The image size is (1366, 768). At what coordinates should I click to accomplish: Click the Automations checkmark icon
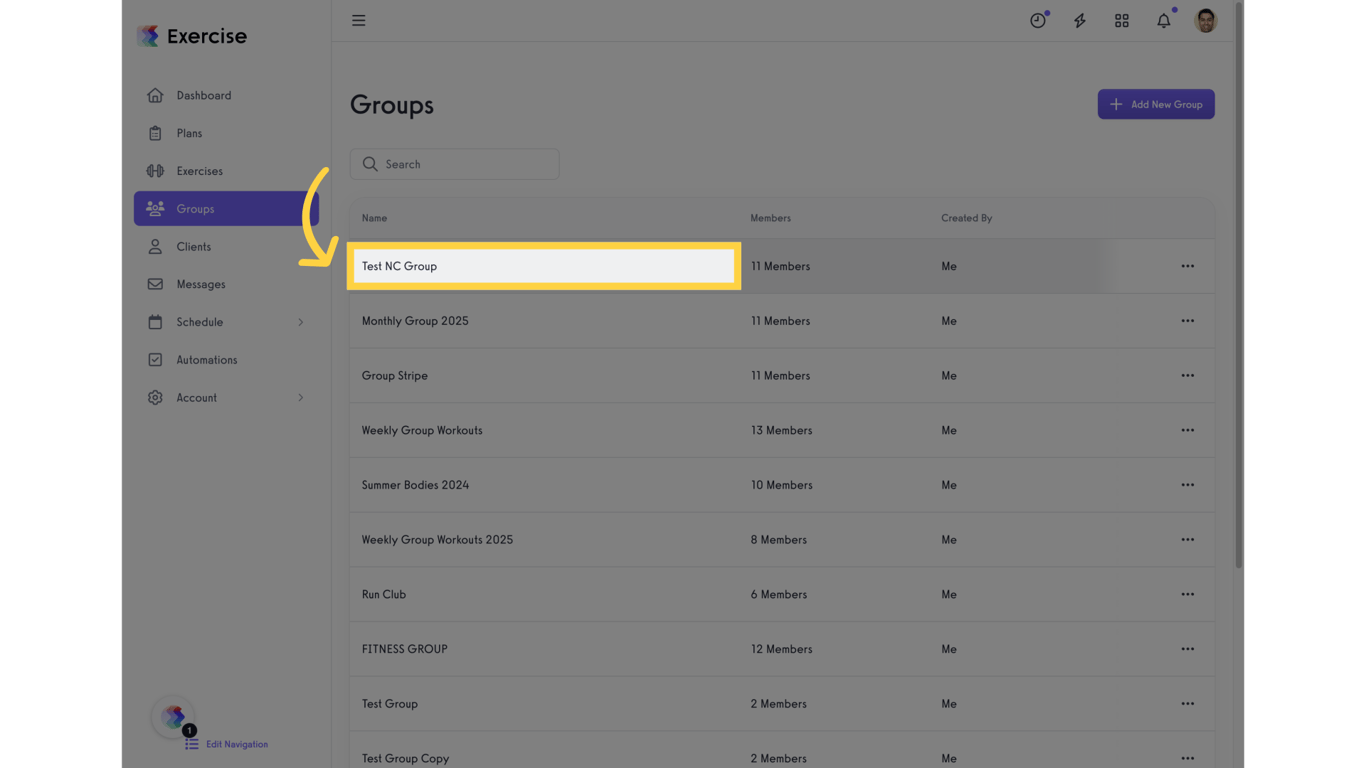click(155, 359)
